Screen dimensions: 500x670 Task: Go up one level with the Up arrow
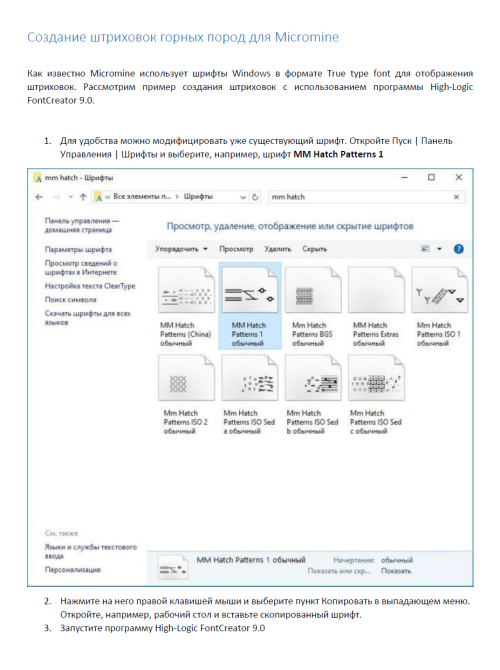[83, 197]
